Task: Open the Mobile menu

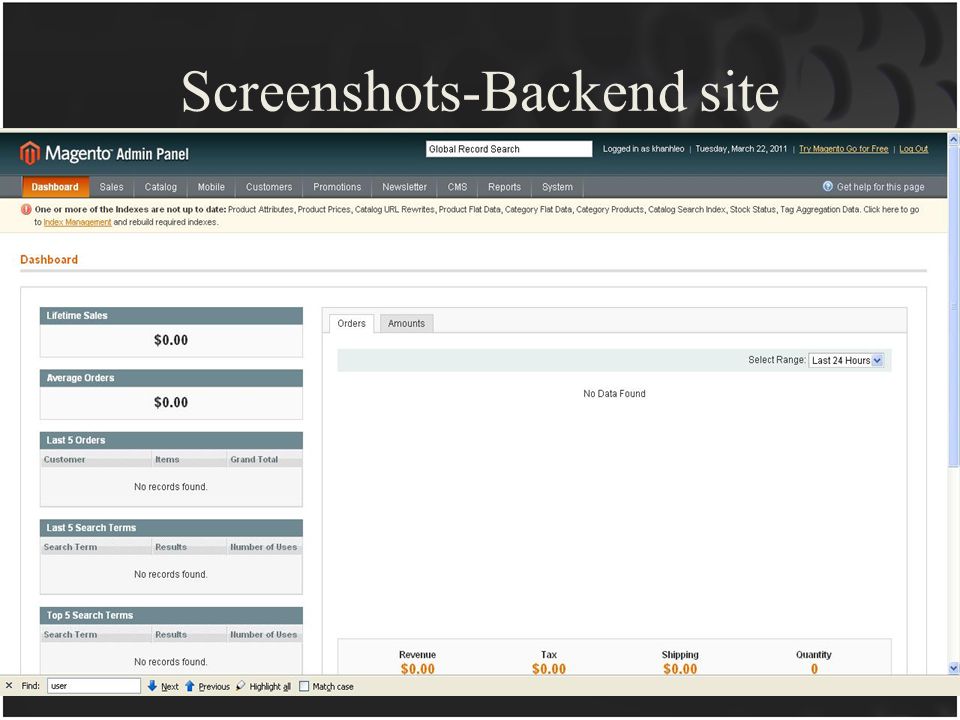Action: tap(211, 187)
